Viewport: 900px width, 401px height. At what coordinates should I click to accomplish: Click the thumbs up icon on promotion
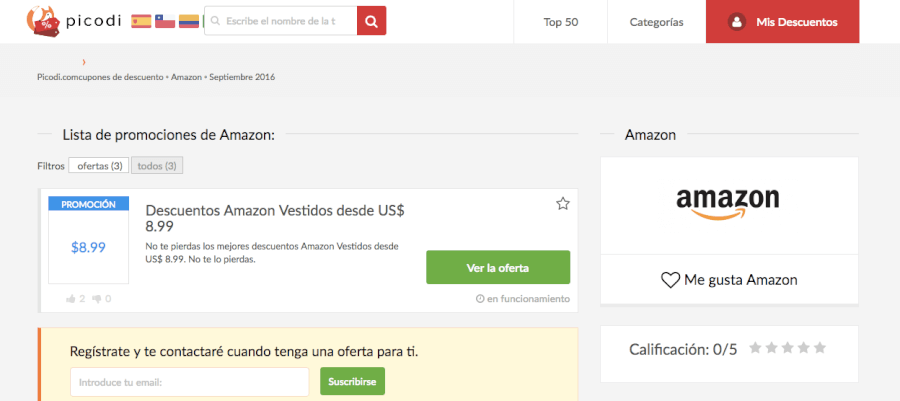point(71,298)
